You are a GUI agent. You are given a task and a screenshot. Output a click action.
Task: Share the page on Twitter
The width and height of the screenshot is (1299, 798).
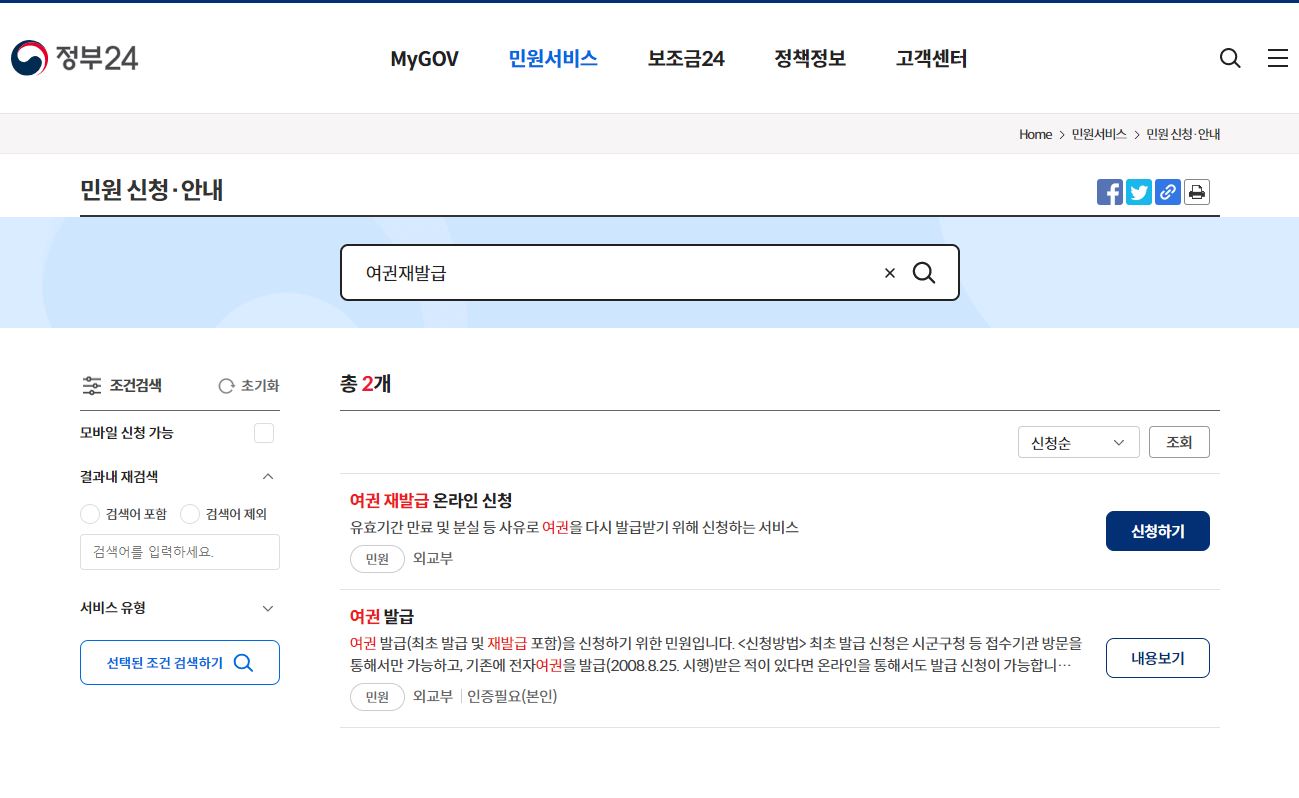tap(1138, 192)
